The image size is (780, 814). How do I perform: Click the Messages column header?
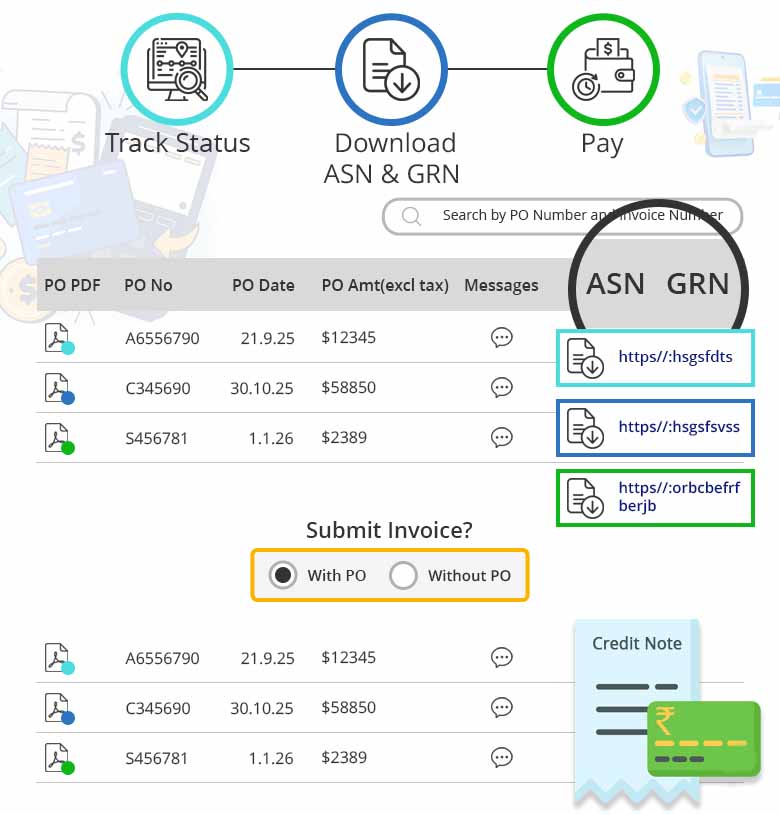click(x=501, y=286)
